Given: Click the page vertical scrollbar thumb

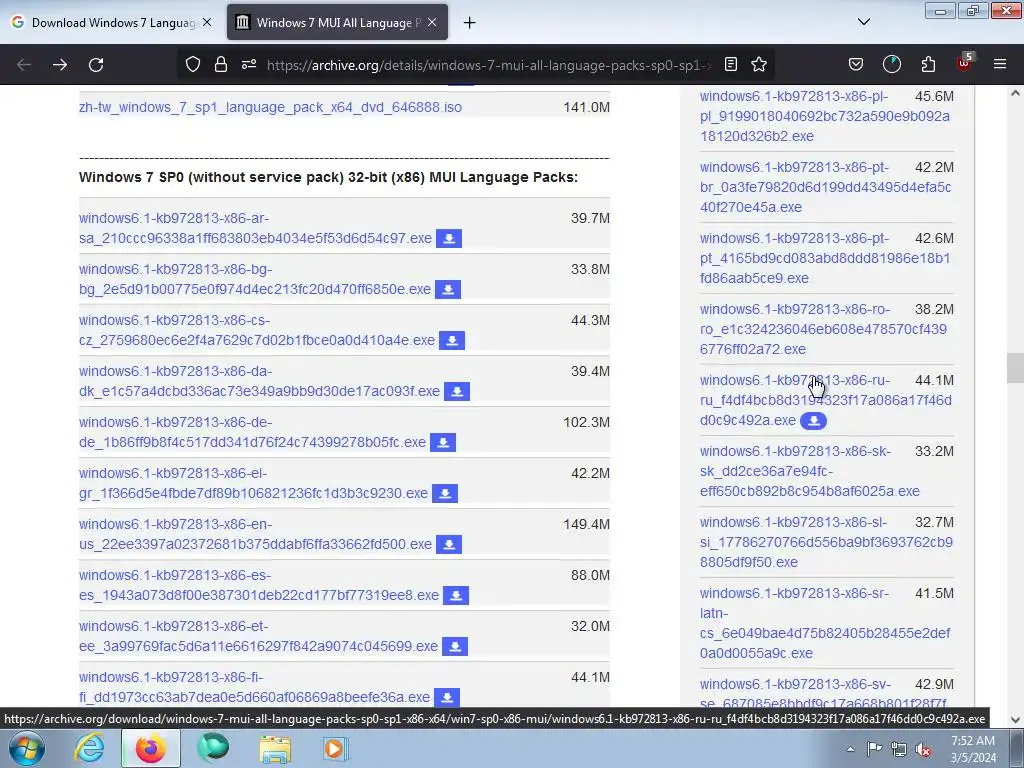Looking at the screenshot, I should click(1015, 368).
